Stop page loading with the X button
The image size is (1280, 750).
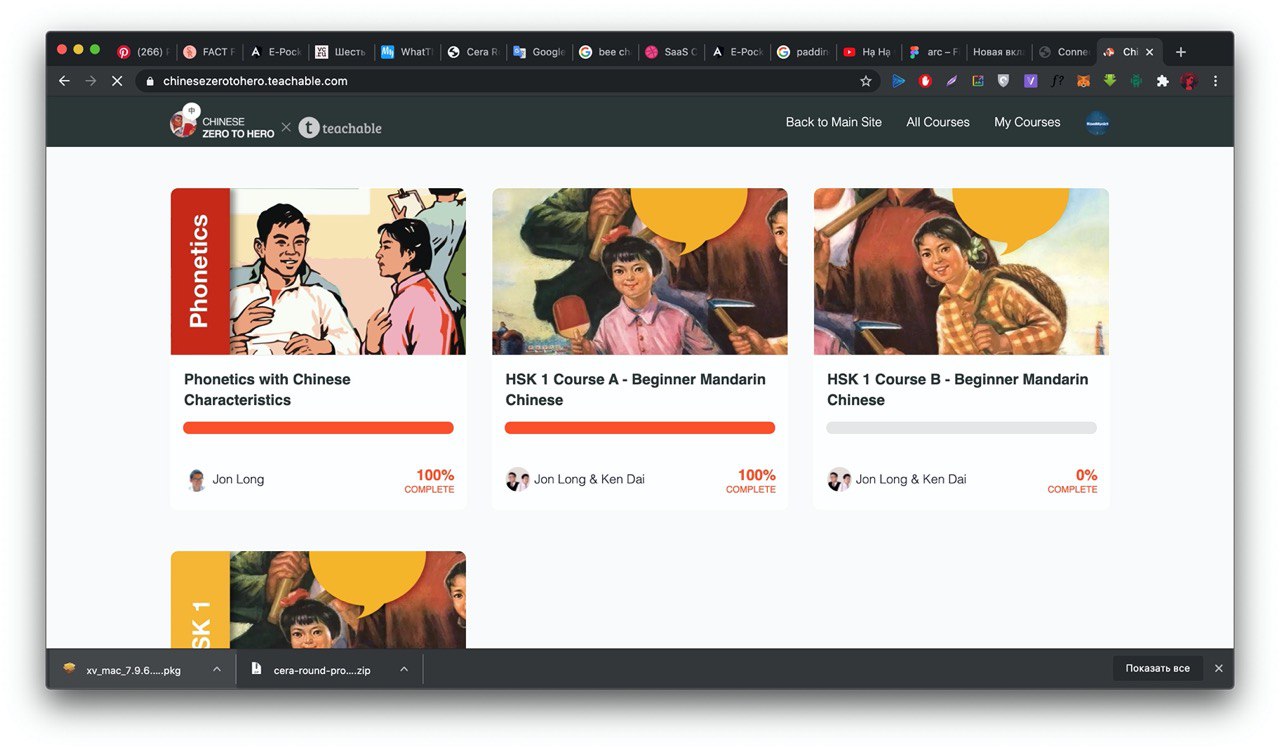pos(117,81)
